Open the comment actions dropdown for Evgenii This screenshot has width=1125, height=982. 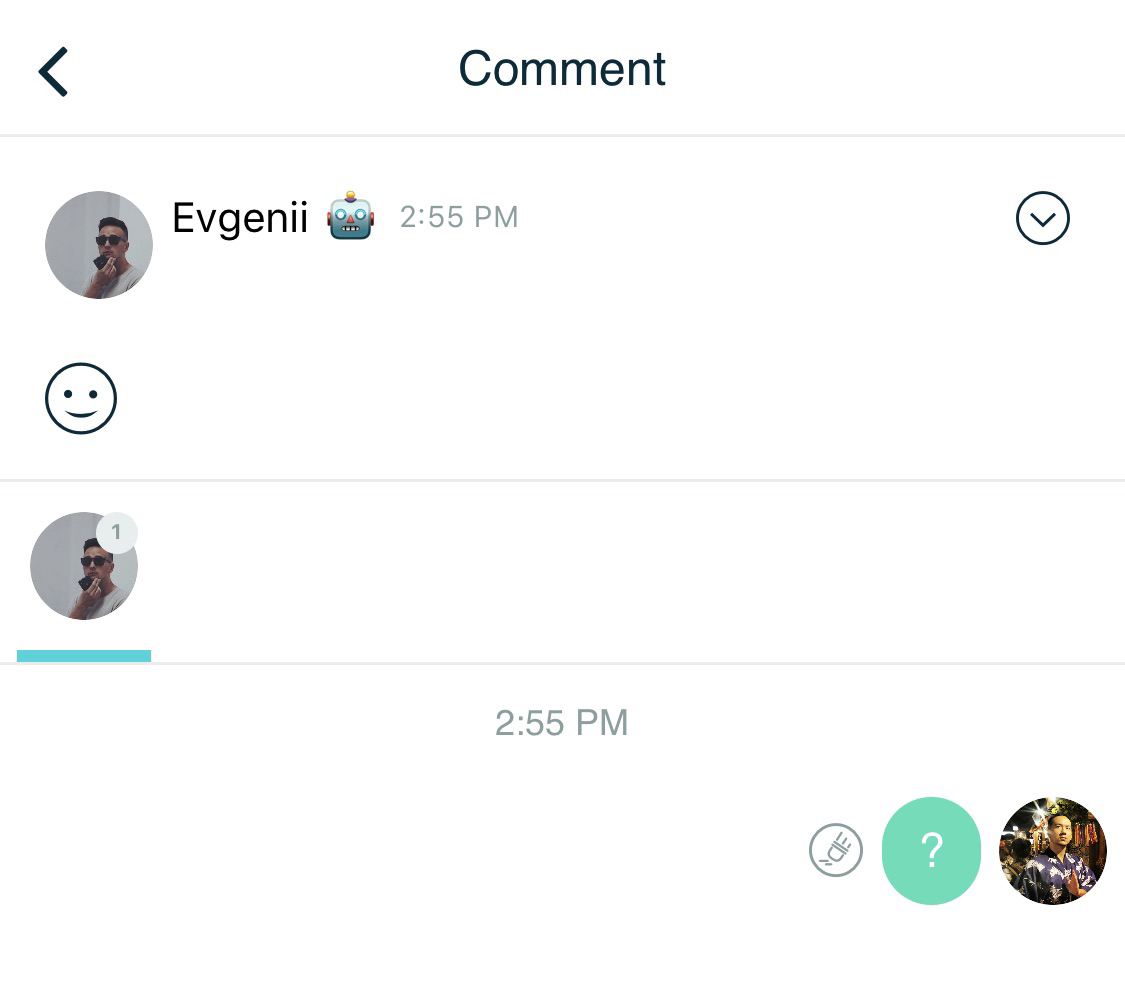click(x=1042, y=218)
